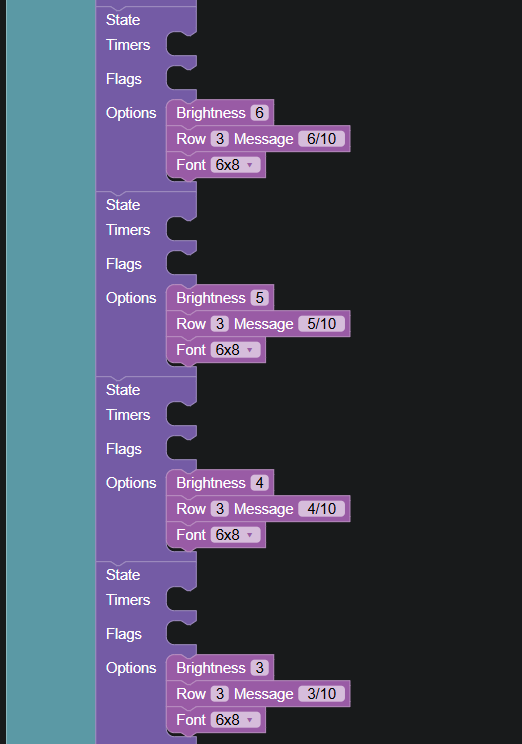Image resolution: width=522 pixels, height=744 pixels.
Task: Click the teal container block on left
Action: coord(51,372)
